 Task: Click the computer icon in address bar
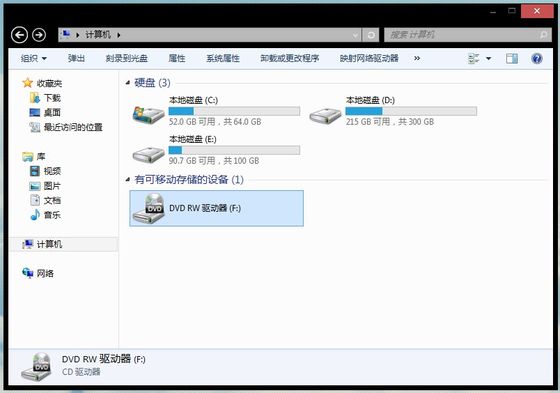[x=65, y=35]
